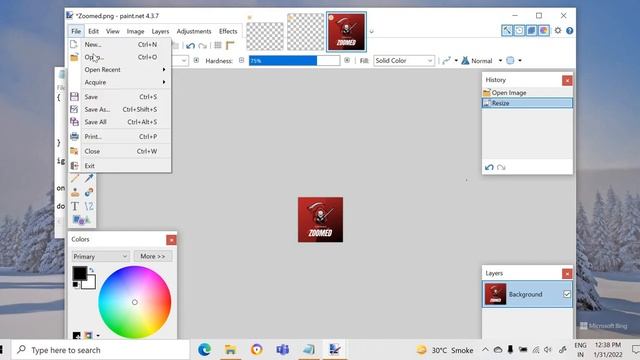Open the Normal blend mode dropdown
This screenshot has height=360, width=640.
[500, 60]
